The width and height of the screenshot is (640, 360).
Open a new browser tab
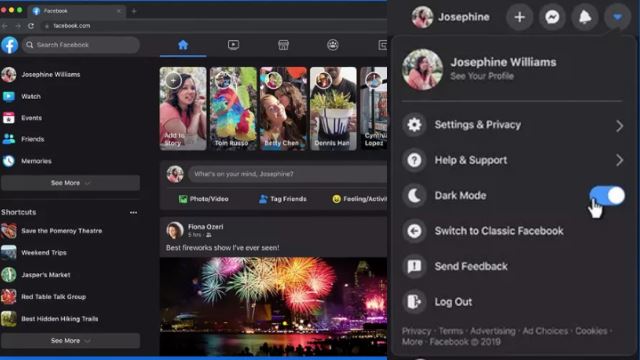pos(134,11)
